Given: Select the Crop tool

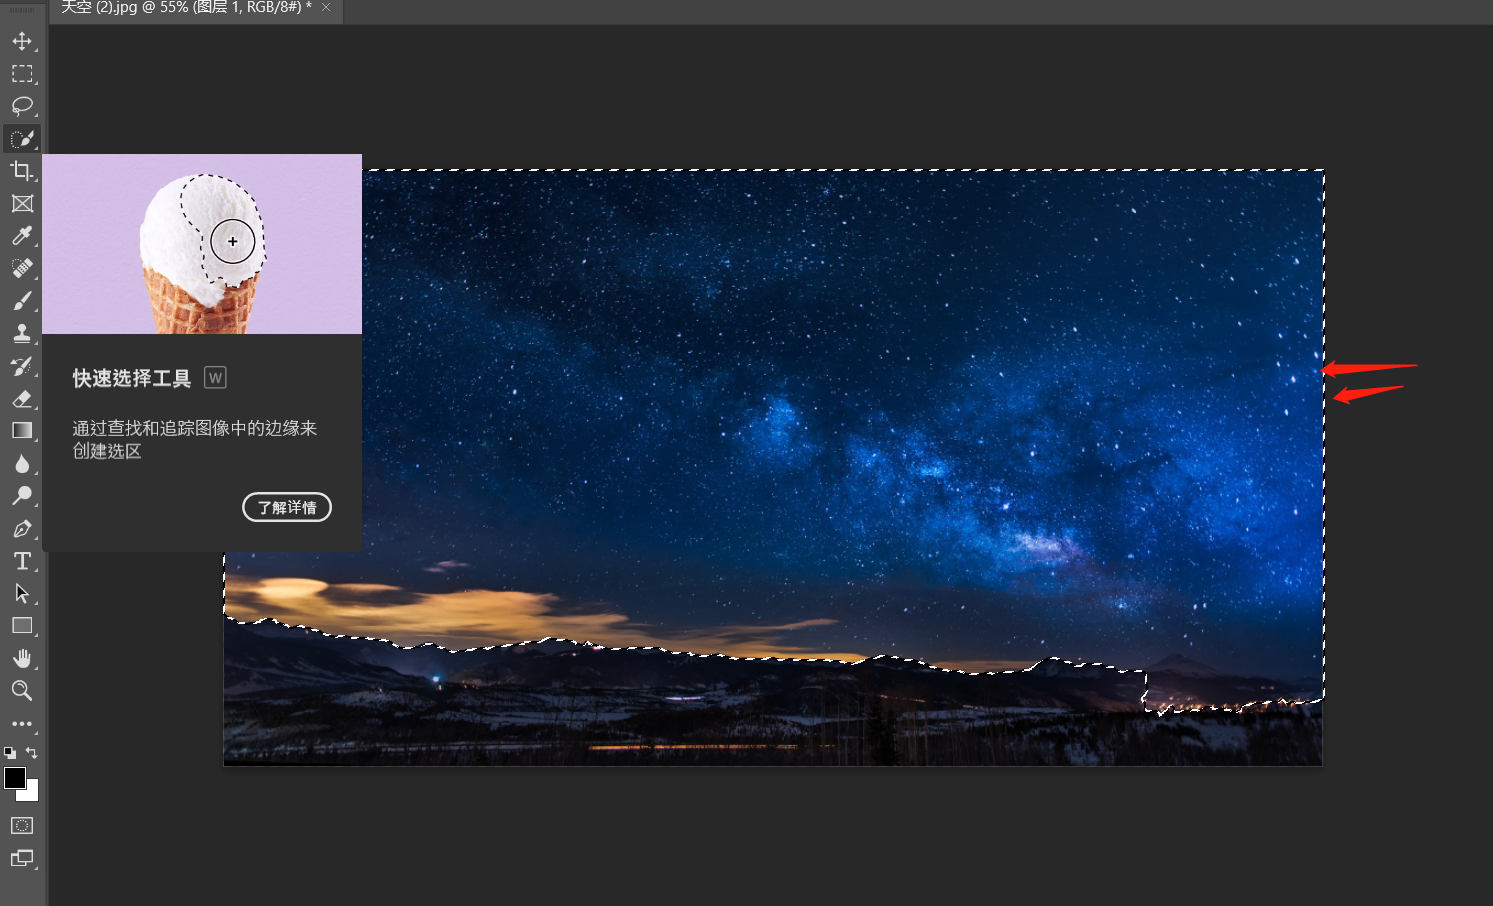Looking at the screenshot, I should [22, 171].
